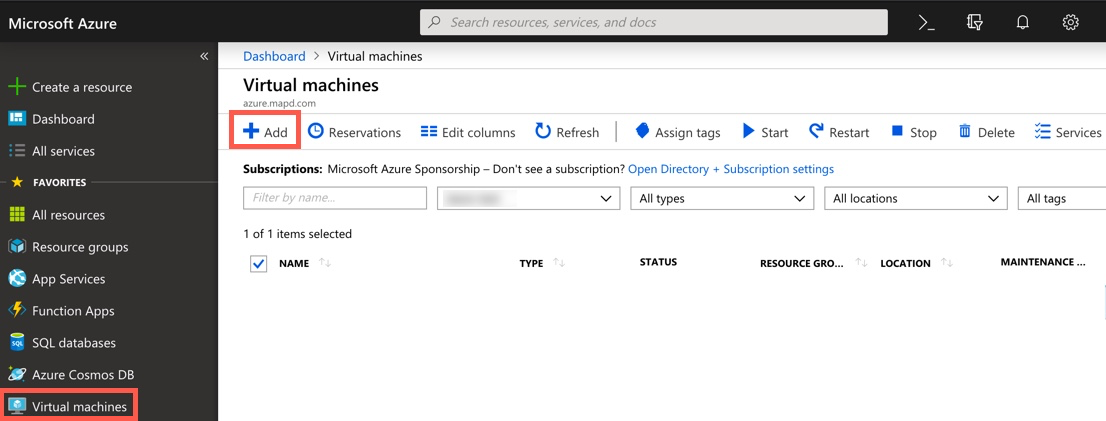This screenshot has height=421, width=1106.
Task: Click the Azure Cosmos DB planet icon
Action: coord(16,374)
